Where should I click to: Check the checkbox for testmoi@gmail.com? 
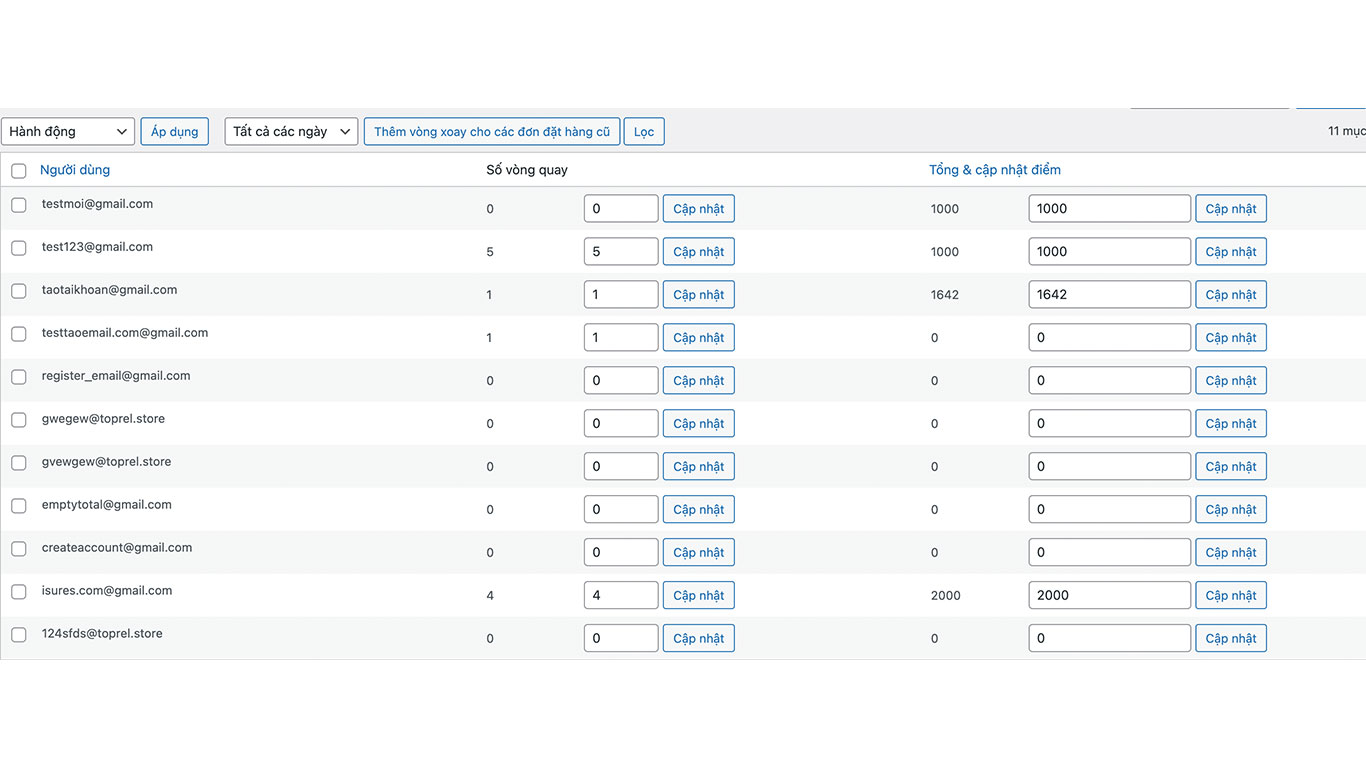tap(18, 205)
